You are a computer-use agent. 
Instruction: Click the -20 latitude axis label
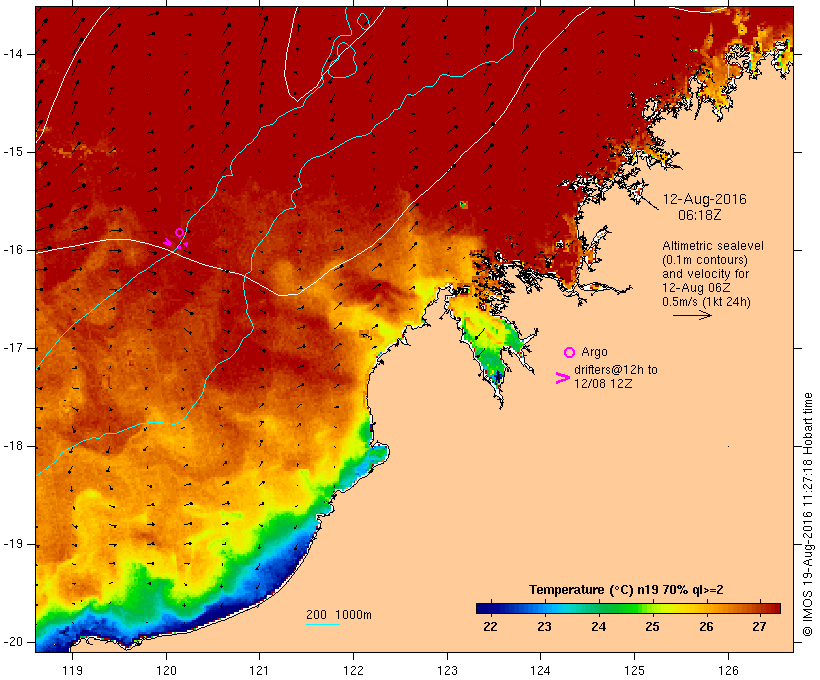[x=13, y=642]
